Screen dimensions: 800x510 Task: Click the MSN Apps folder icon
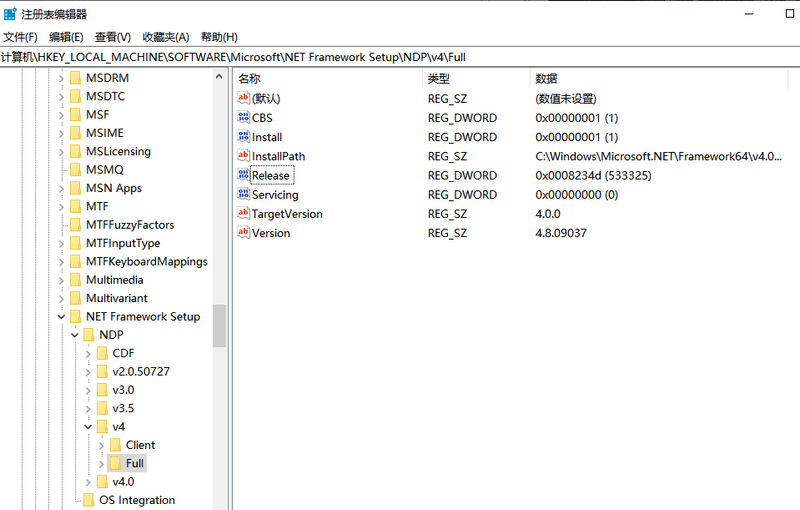click(x=75, y=188)
